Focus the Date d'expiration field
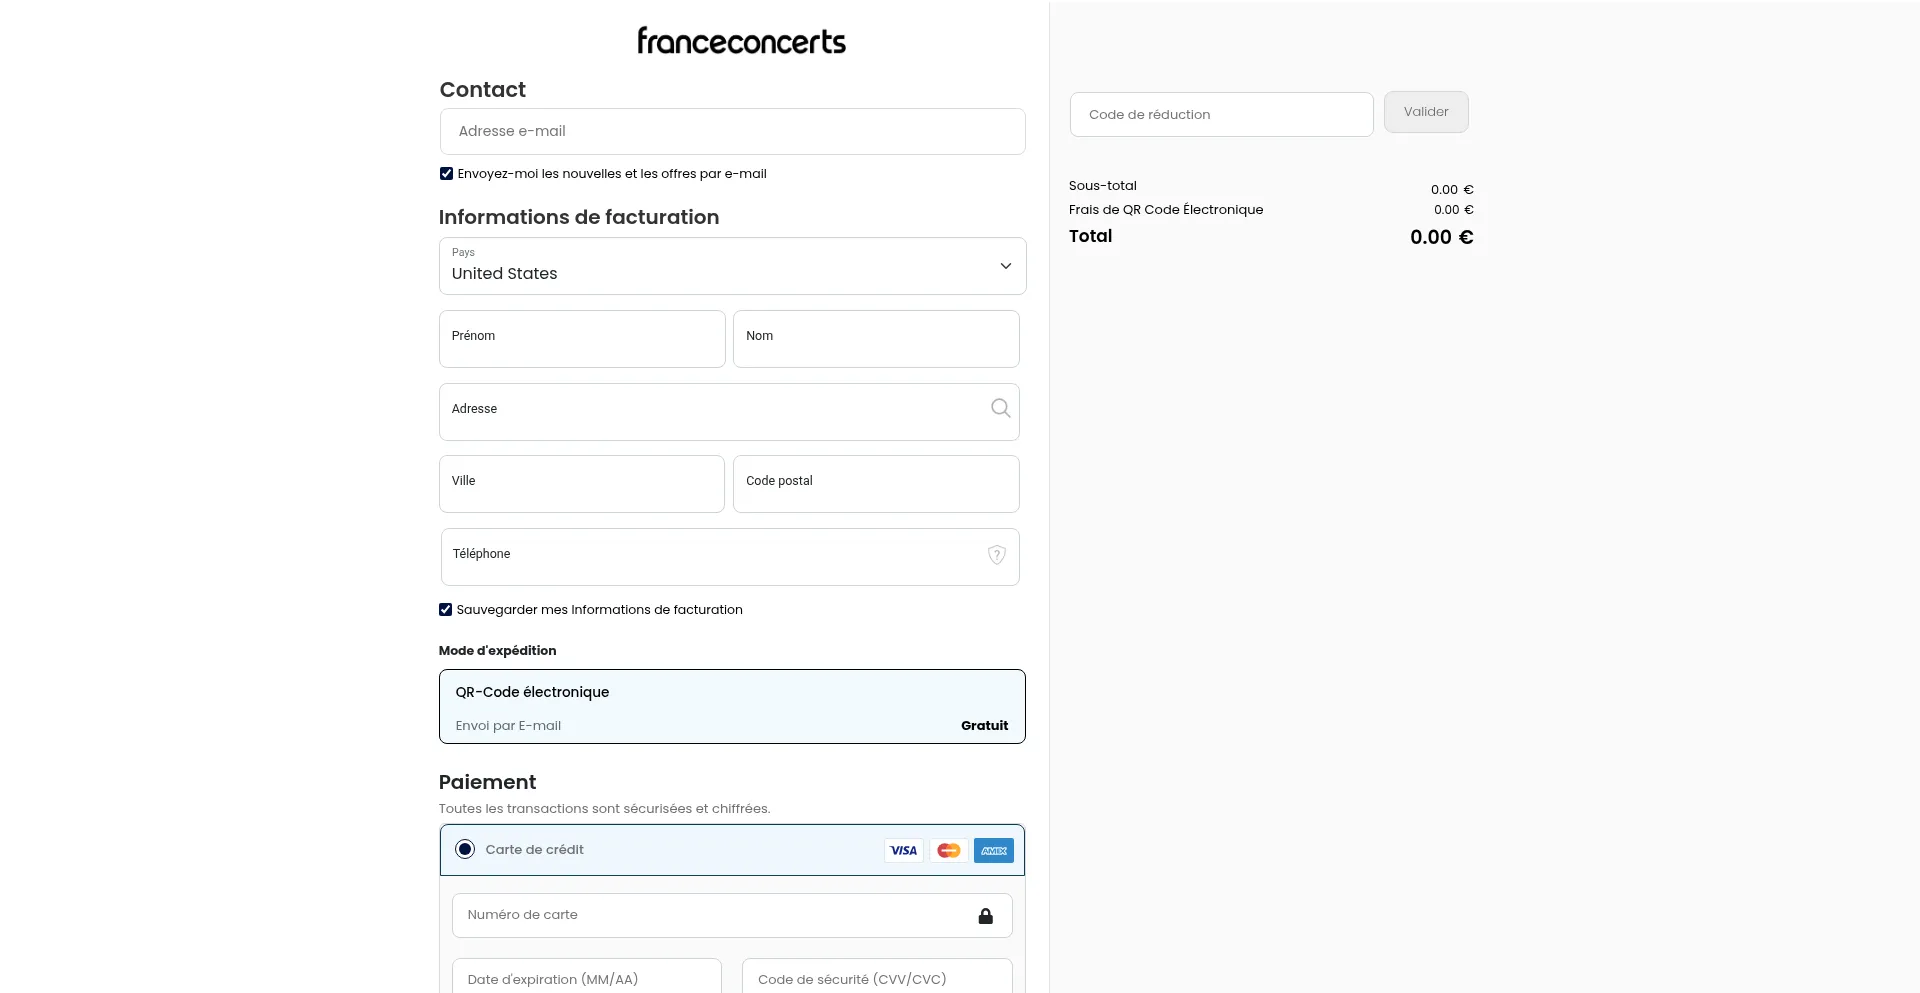Screen dimensions: 1920x993 click(x=587, y=979)
